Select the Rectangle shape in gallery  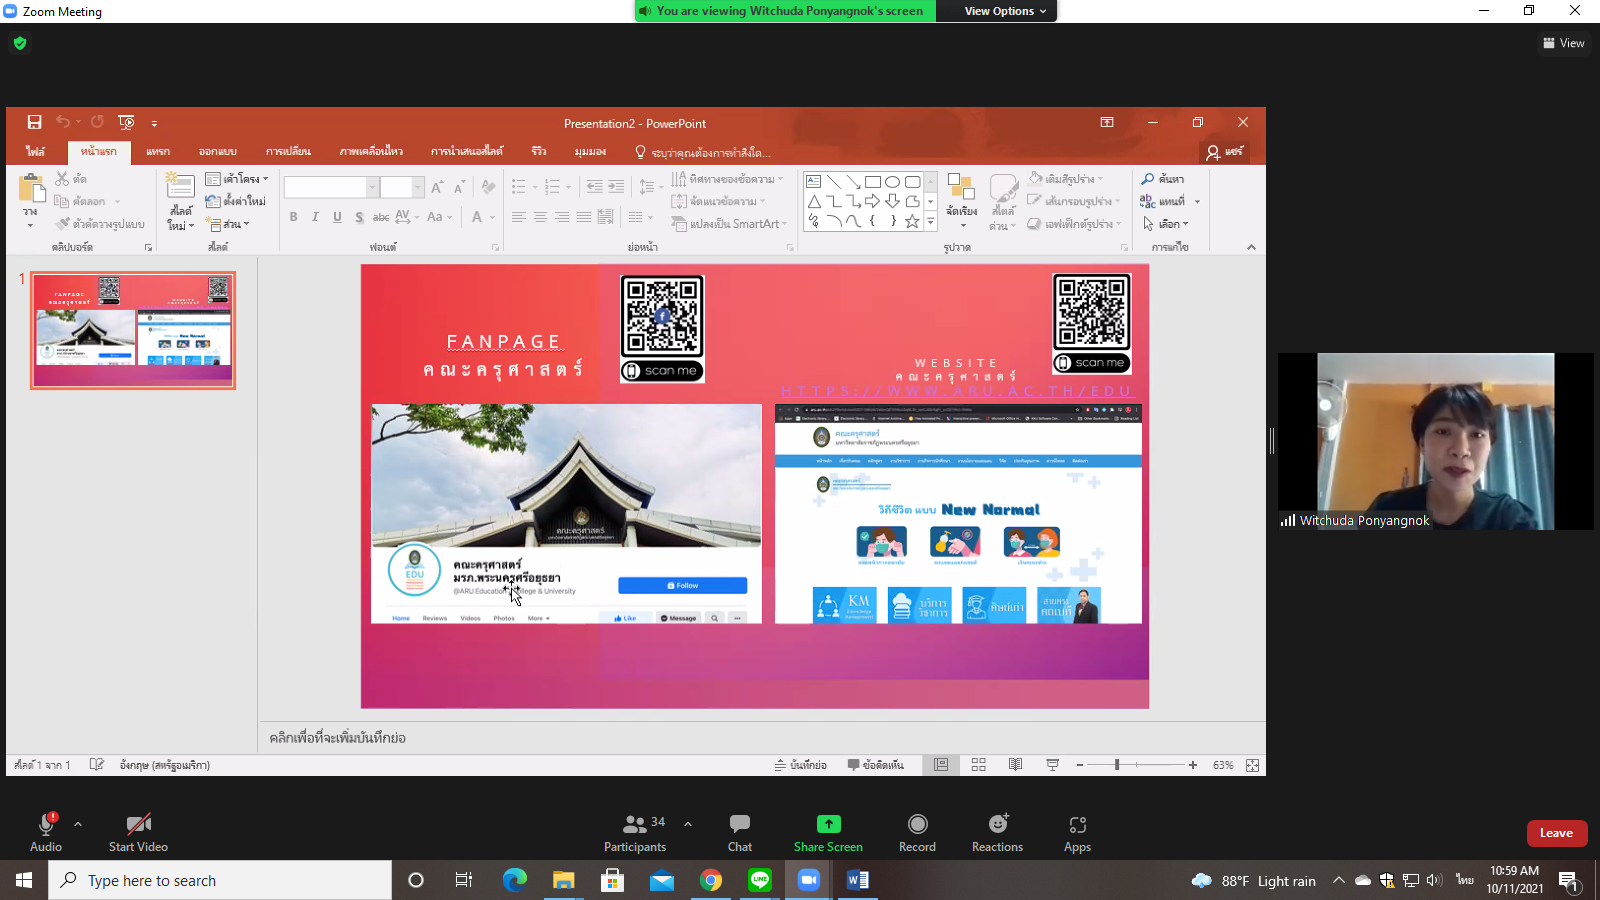click(x=873, y=182)
